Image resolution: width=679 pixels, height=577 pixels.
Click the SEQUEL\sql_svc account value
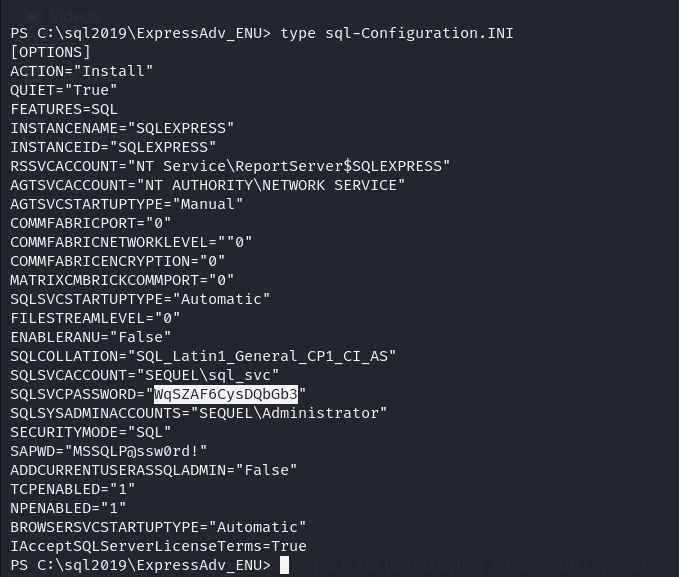click(x=207, y=376)
